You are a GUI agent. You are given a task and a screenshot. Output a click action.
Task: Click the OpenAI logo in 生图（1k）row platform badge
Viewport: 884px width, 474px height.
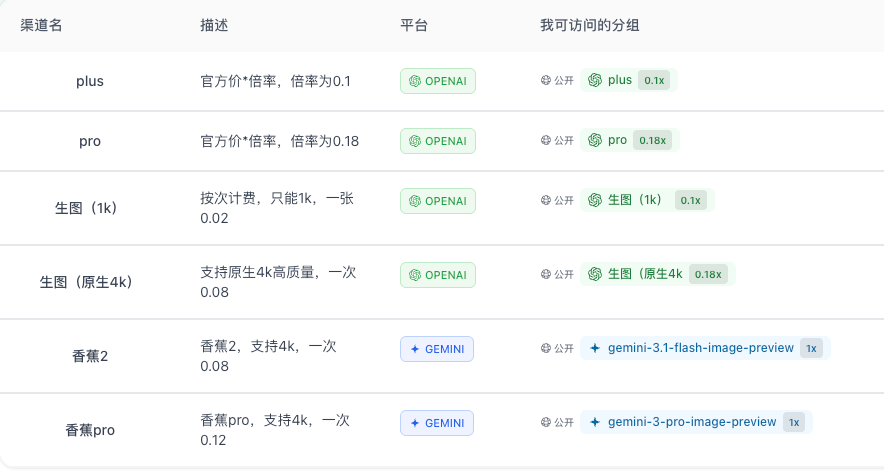coord(415,201)
